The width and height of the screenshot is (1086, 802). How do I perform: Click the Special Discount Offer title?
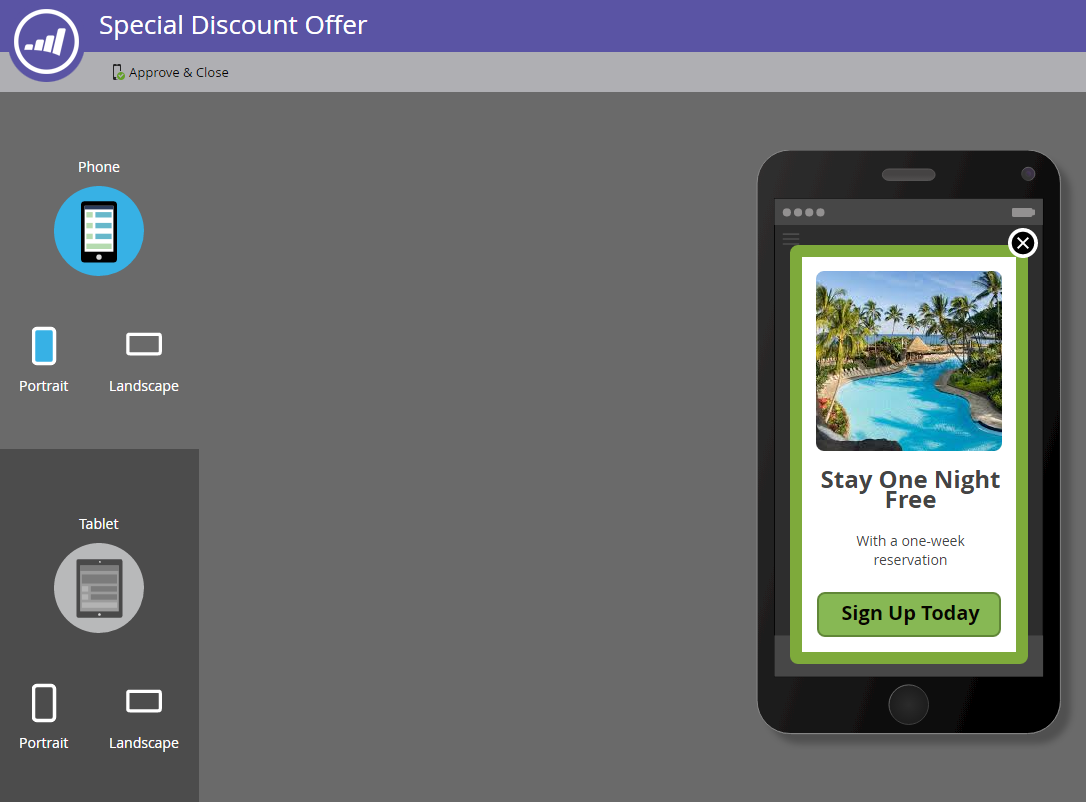pos(233,26)
